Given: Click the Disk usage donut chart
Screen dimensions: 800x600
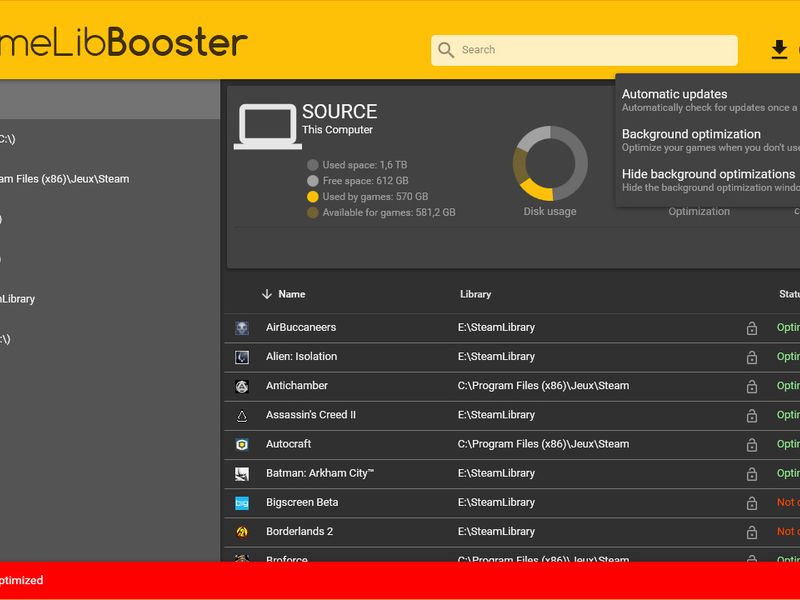Looking at the screenshot, I should click(550, 163).
